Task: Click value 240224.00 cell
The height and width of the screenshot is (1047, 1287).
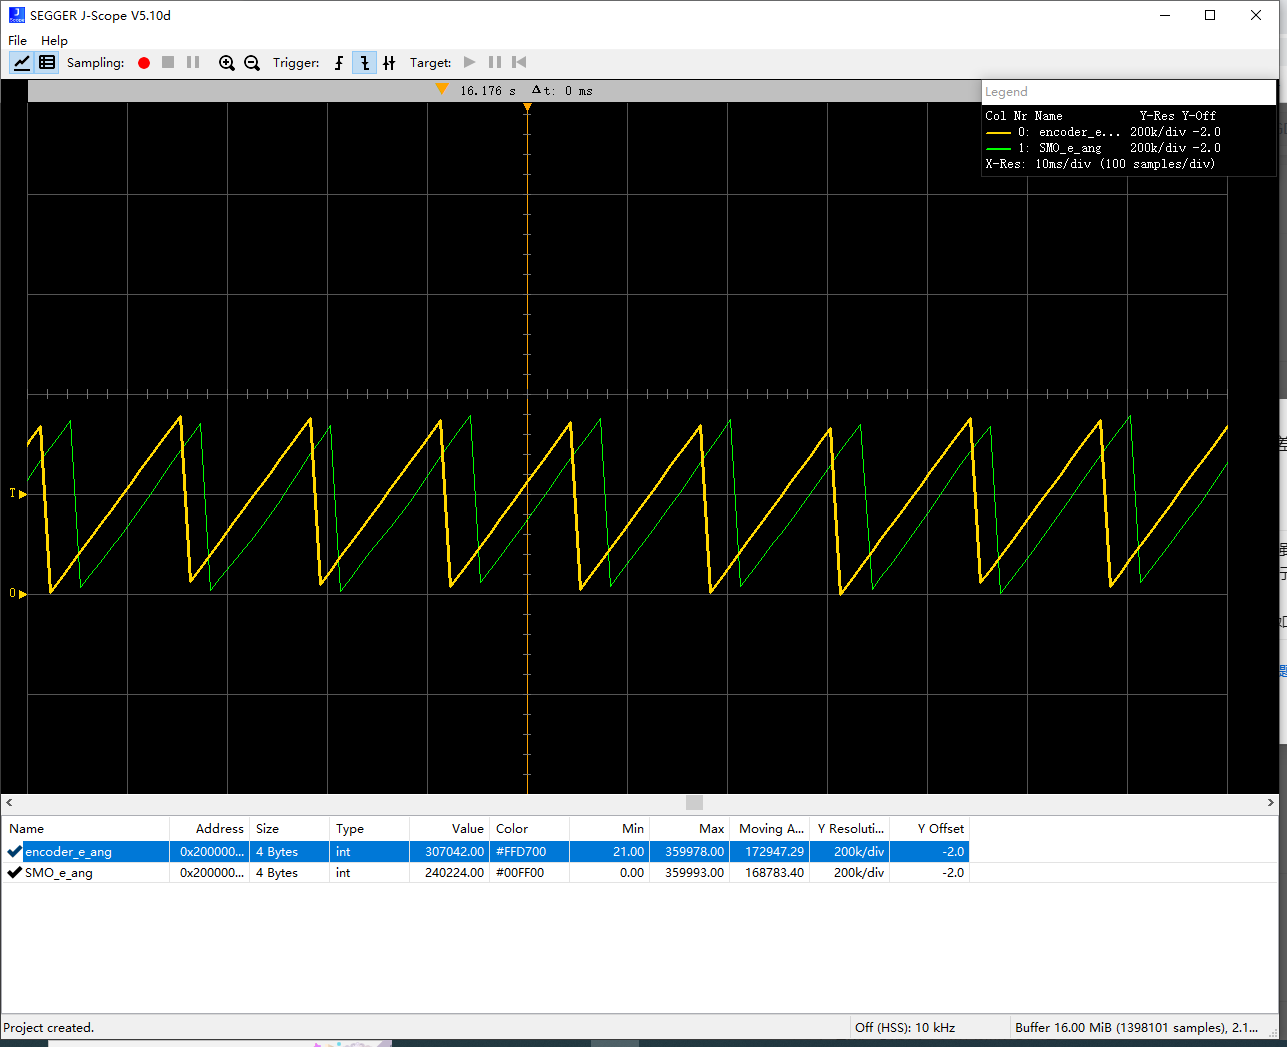Action: pyautogui.click(x=450, y=873)
